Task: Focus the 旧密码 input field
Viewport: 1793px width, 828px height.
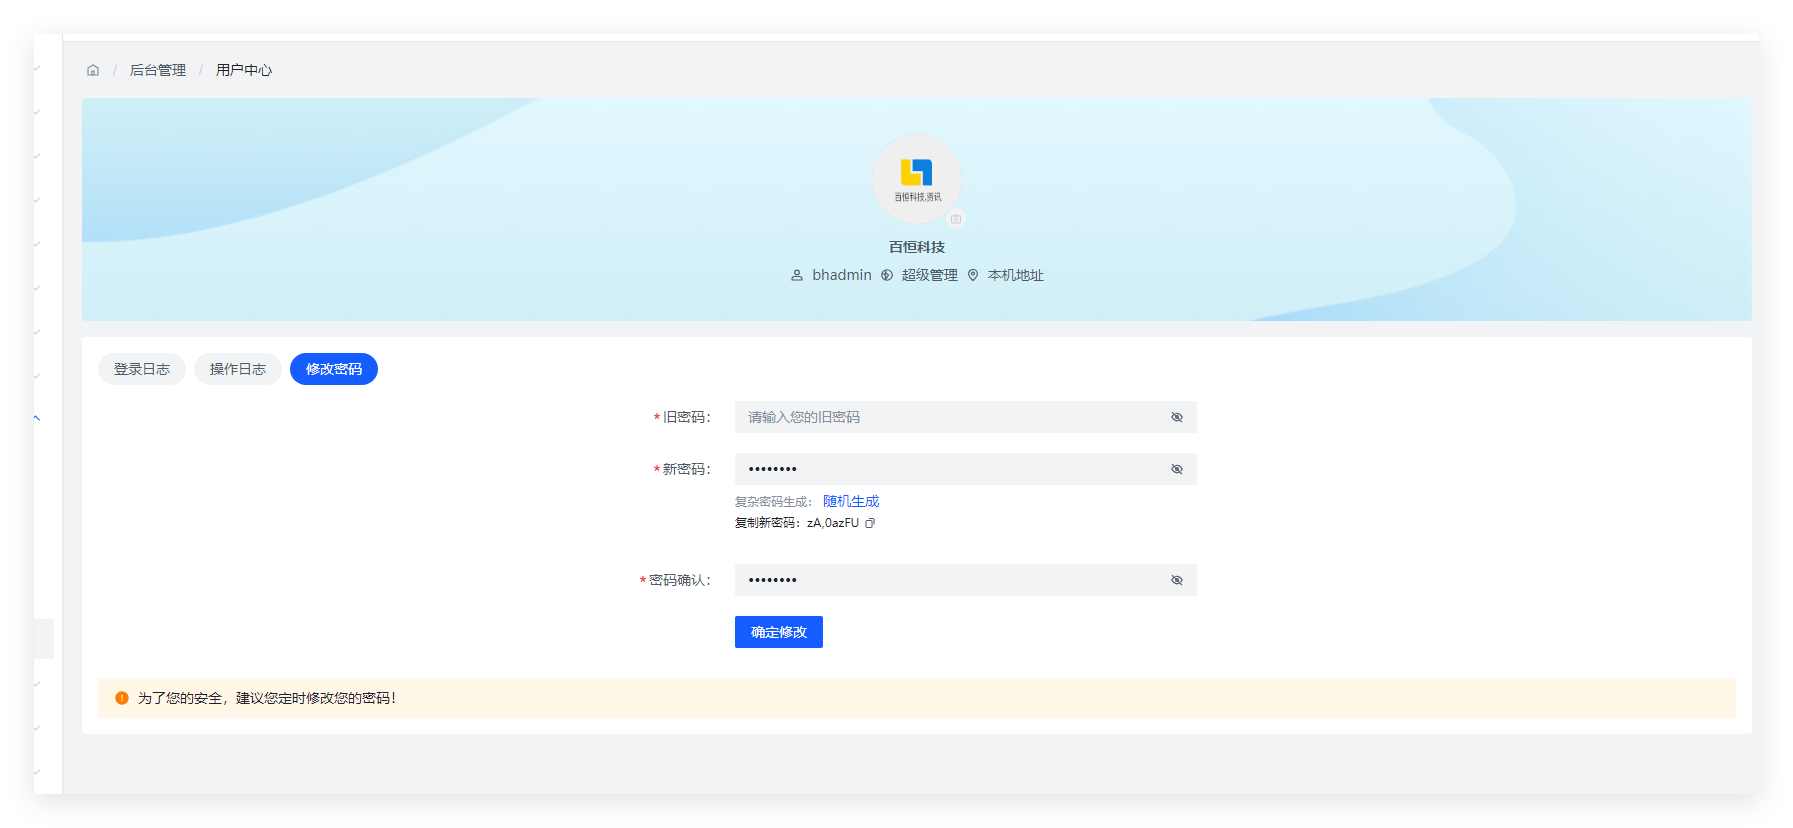Action: tap(950, 417)
